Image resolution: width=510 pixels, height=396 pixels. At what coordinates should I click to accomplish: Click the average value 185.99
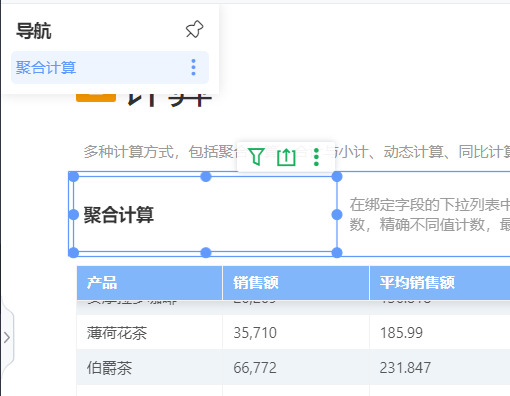[401, 333]
